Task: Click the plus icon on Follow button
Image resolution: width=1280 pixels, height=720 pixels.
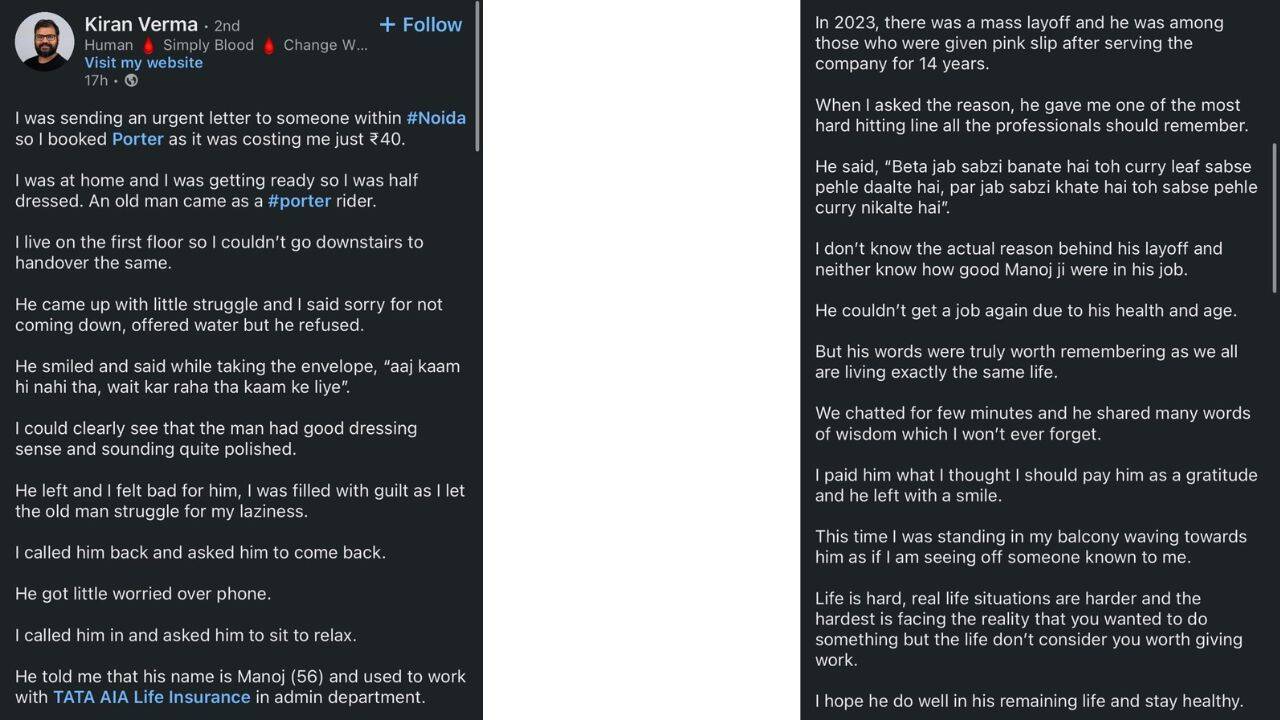Action: [387, 25]
